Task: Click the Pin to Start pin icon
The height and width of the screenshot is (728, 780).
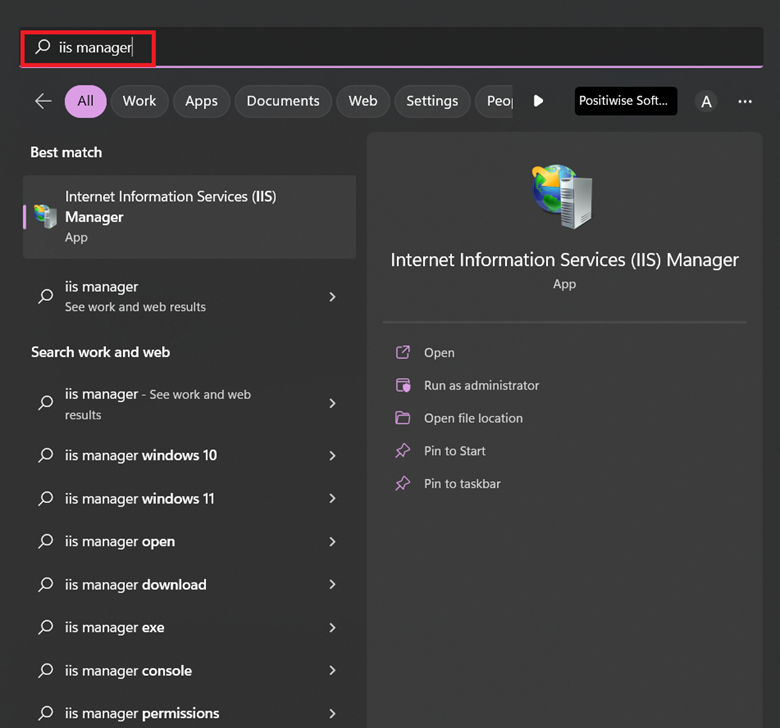Action: [x=402, y=451]
